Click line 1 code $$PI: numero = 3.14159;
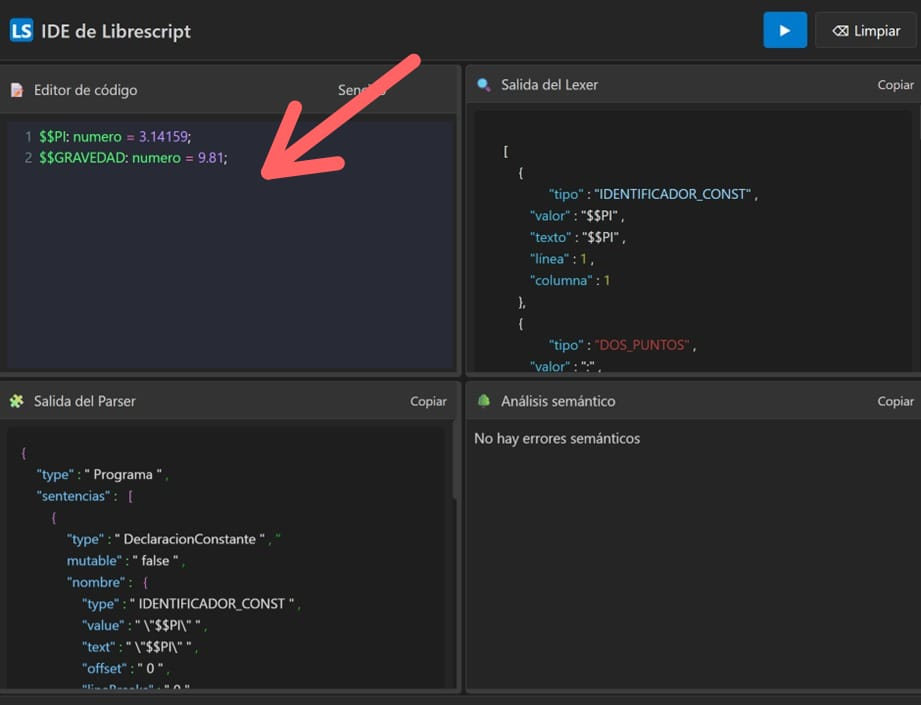The width and height of the screenshot is (921, 705). click(115, 137)
